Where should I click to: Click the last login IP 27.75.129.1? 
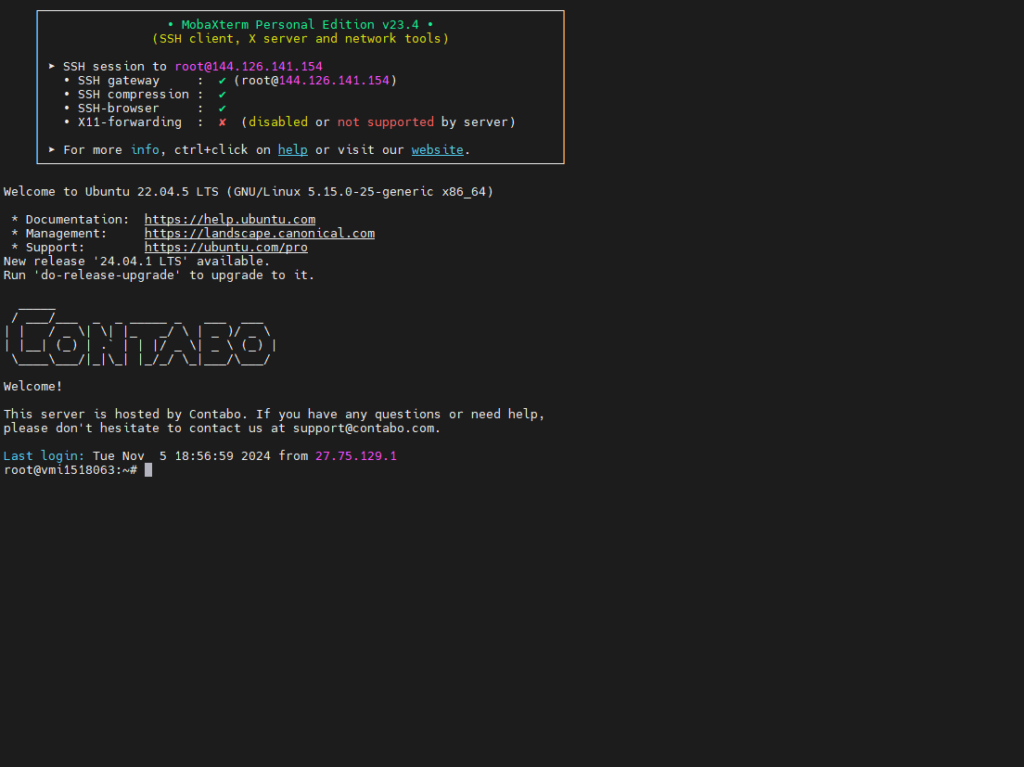tap(355, 456)
